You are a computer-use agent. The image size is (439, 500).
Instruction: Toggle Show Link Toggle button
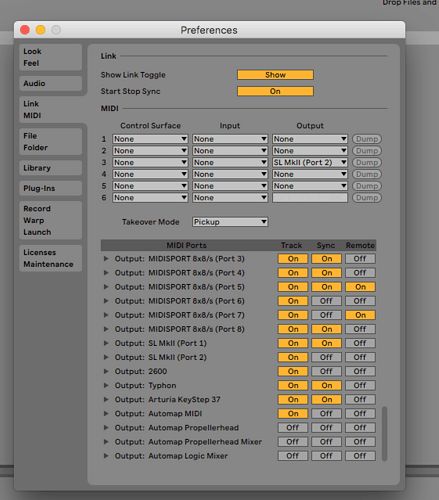[x=275, y=75]
